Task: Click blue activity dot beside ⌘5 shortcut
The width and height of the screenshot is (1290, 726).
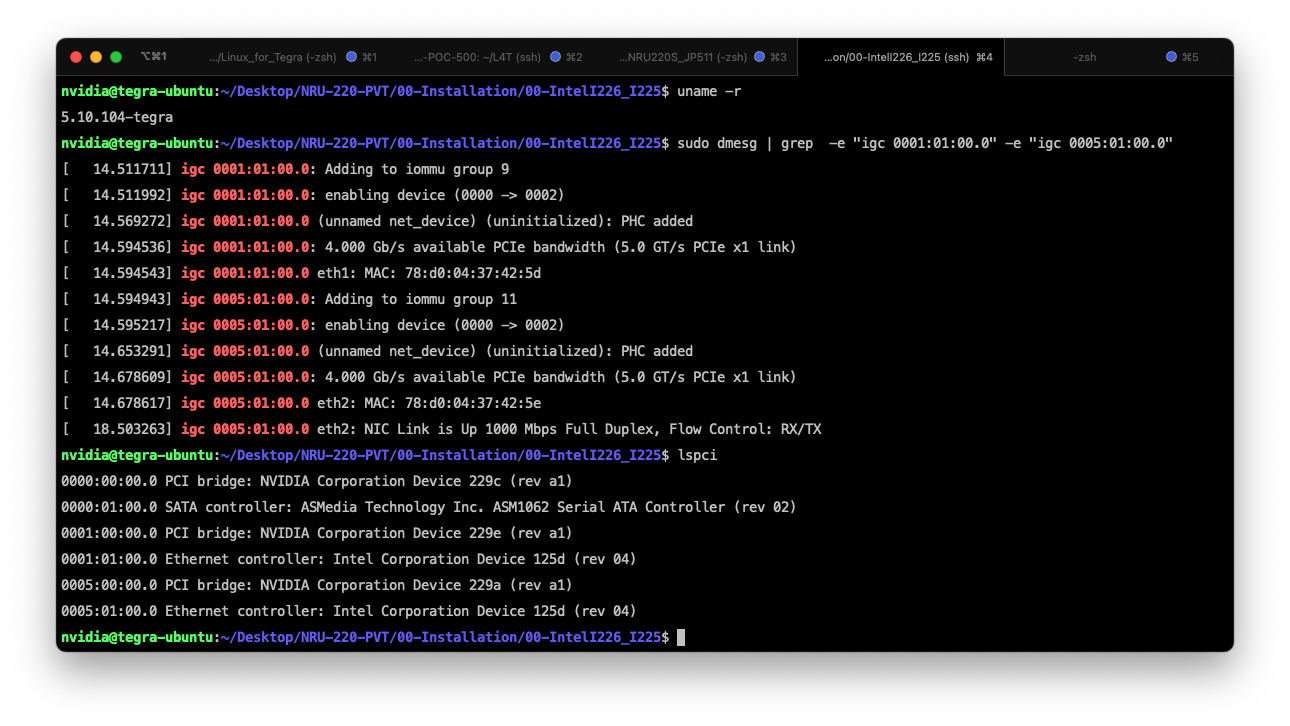Action: click(x=1171, y=57)
